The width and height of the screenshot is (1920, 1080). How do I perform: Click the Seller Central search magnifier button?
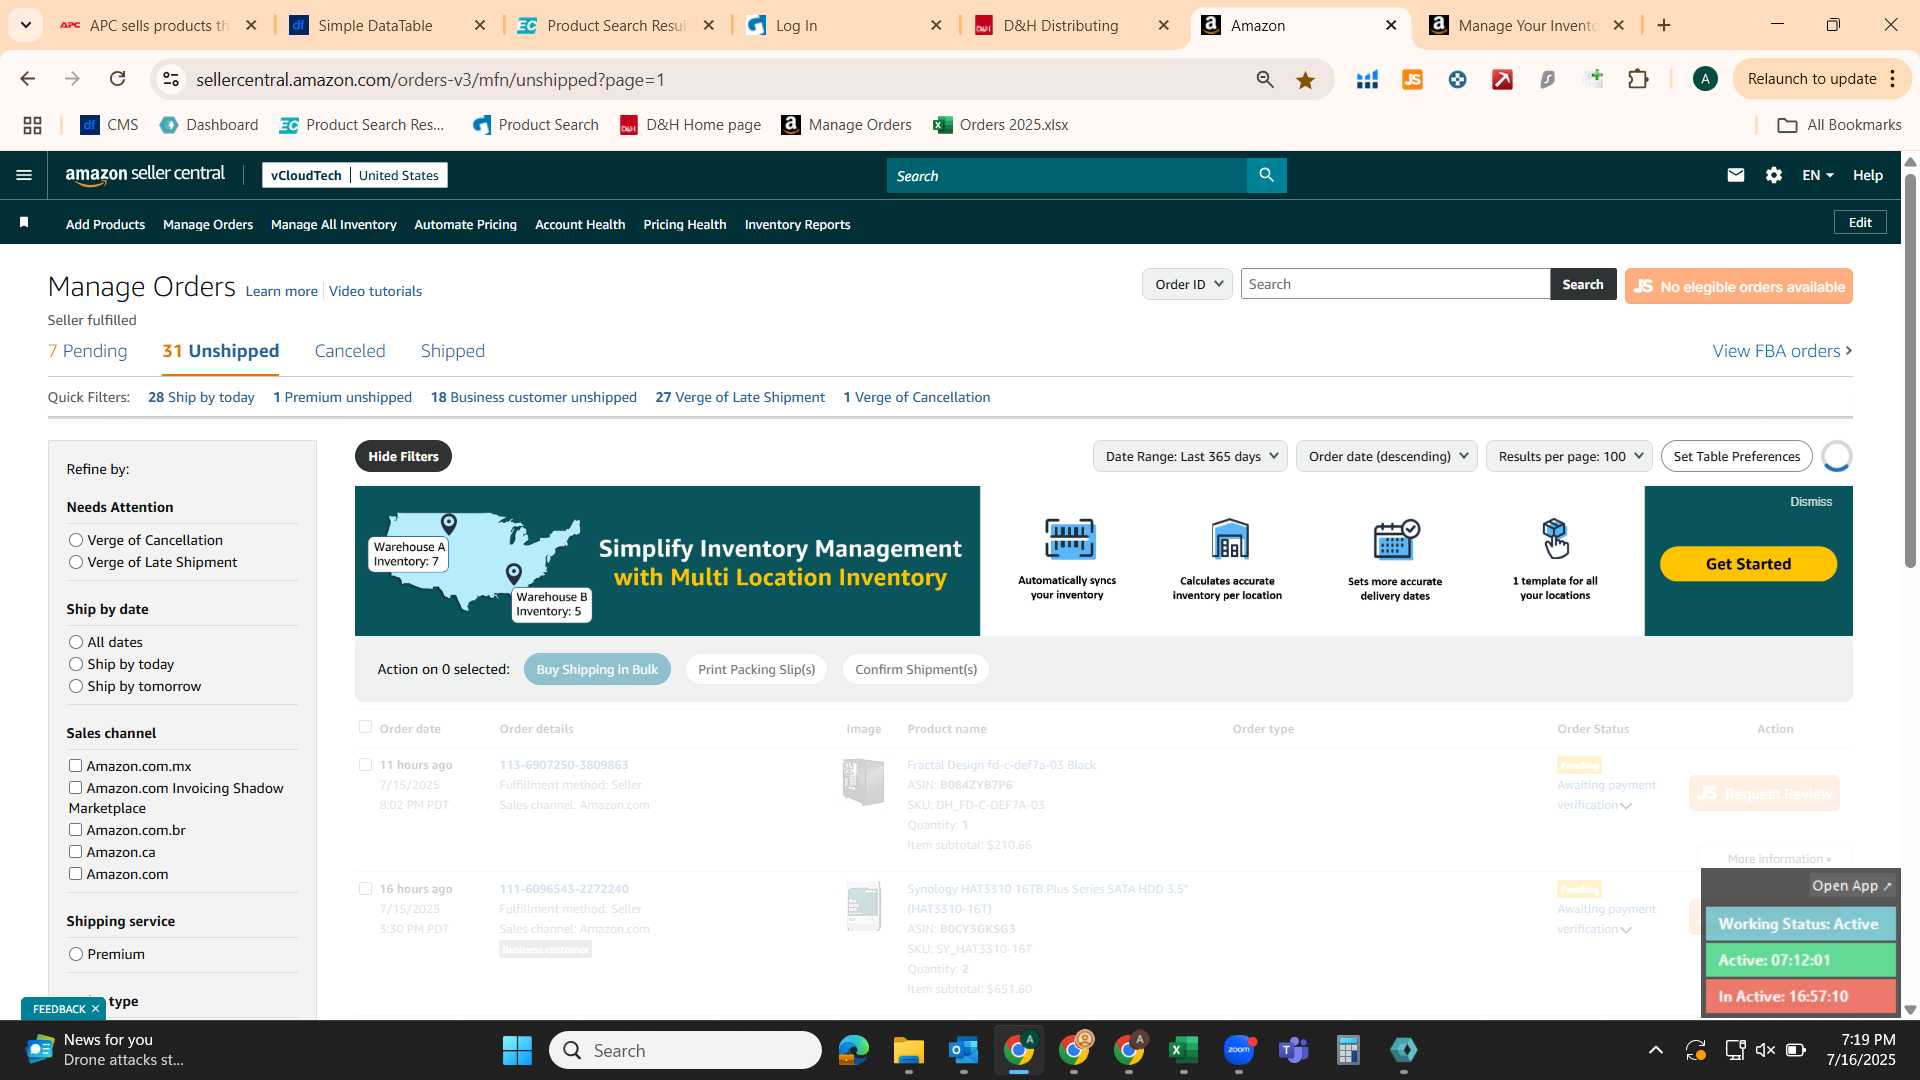tap(1266, 175)
